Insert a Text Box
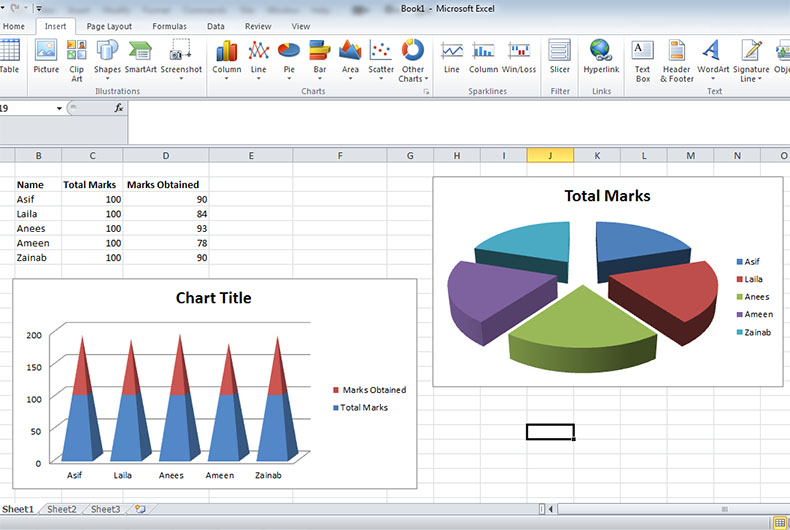Image resolution: width=790 pixels, height=530 pixels. click(642, 58)
